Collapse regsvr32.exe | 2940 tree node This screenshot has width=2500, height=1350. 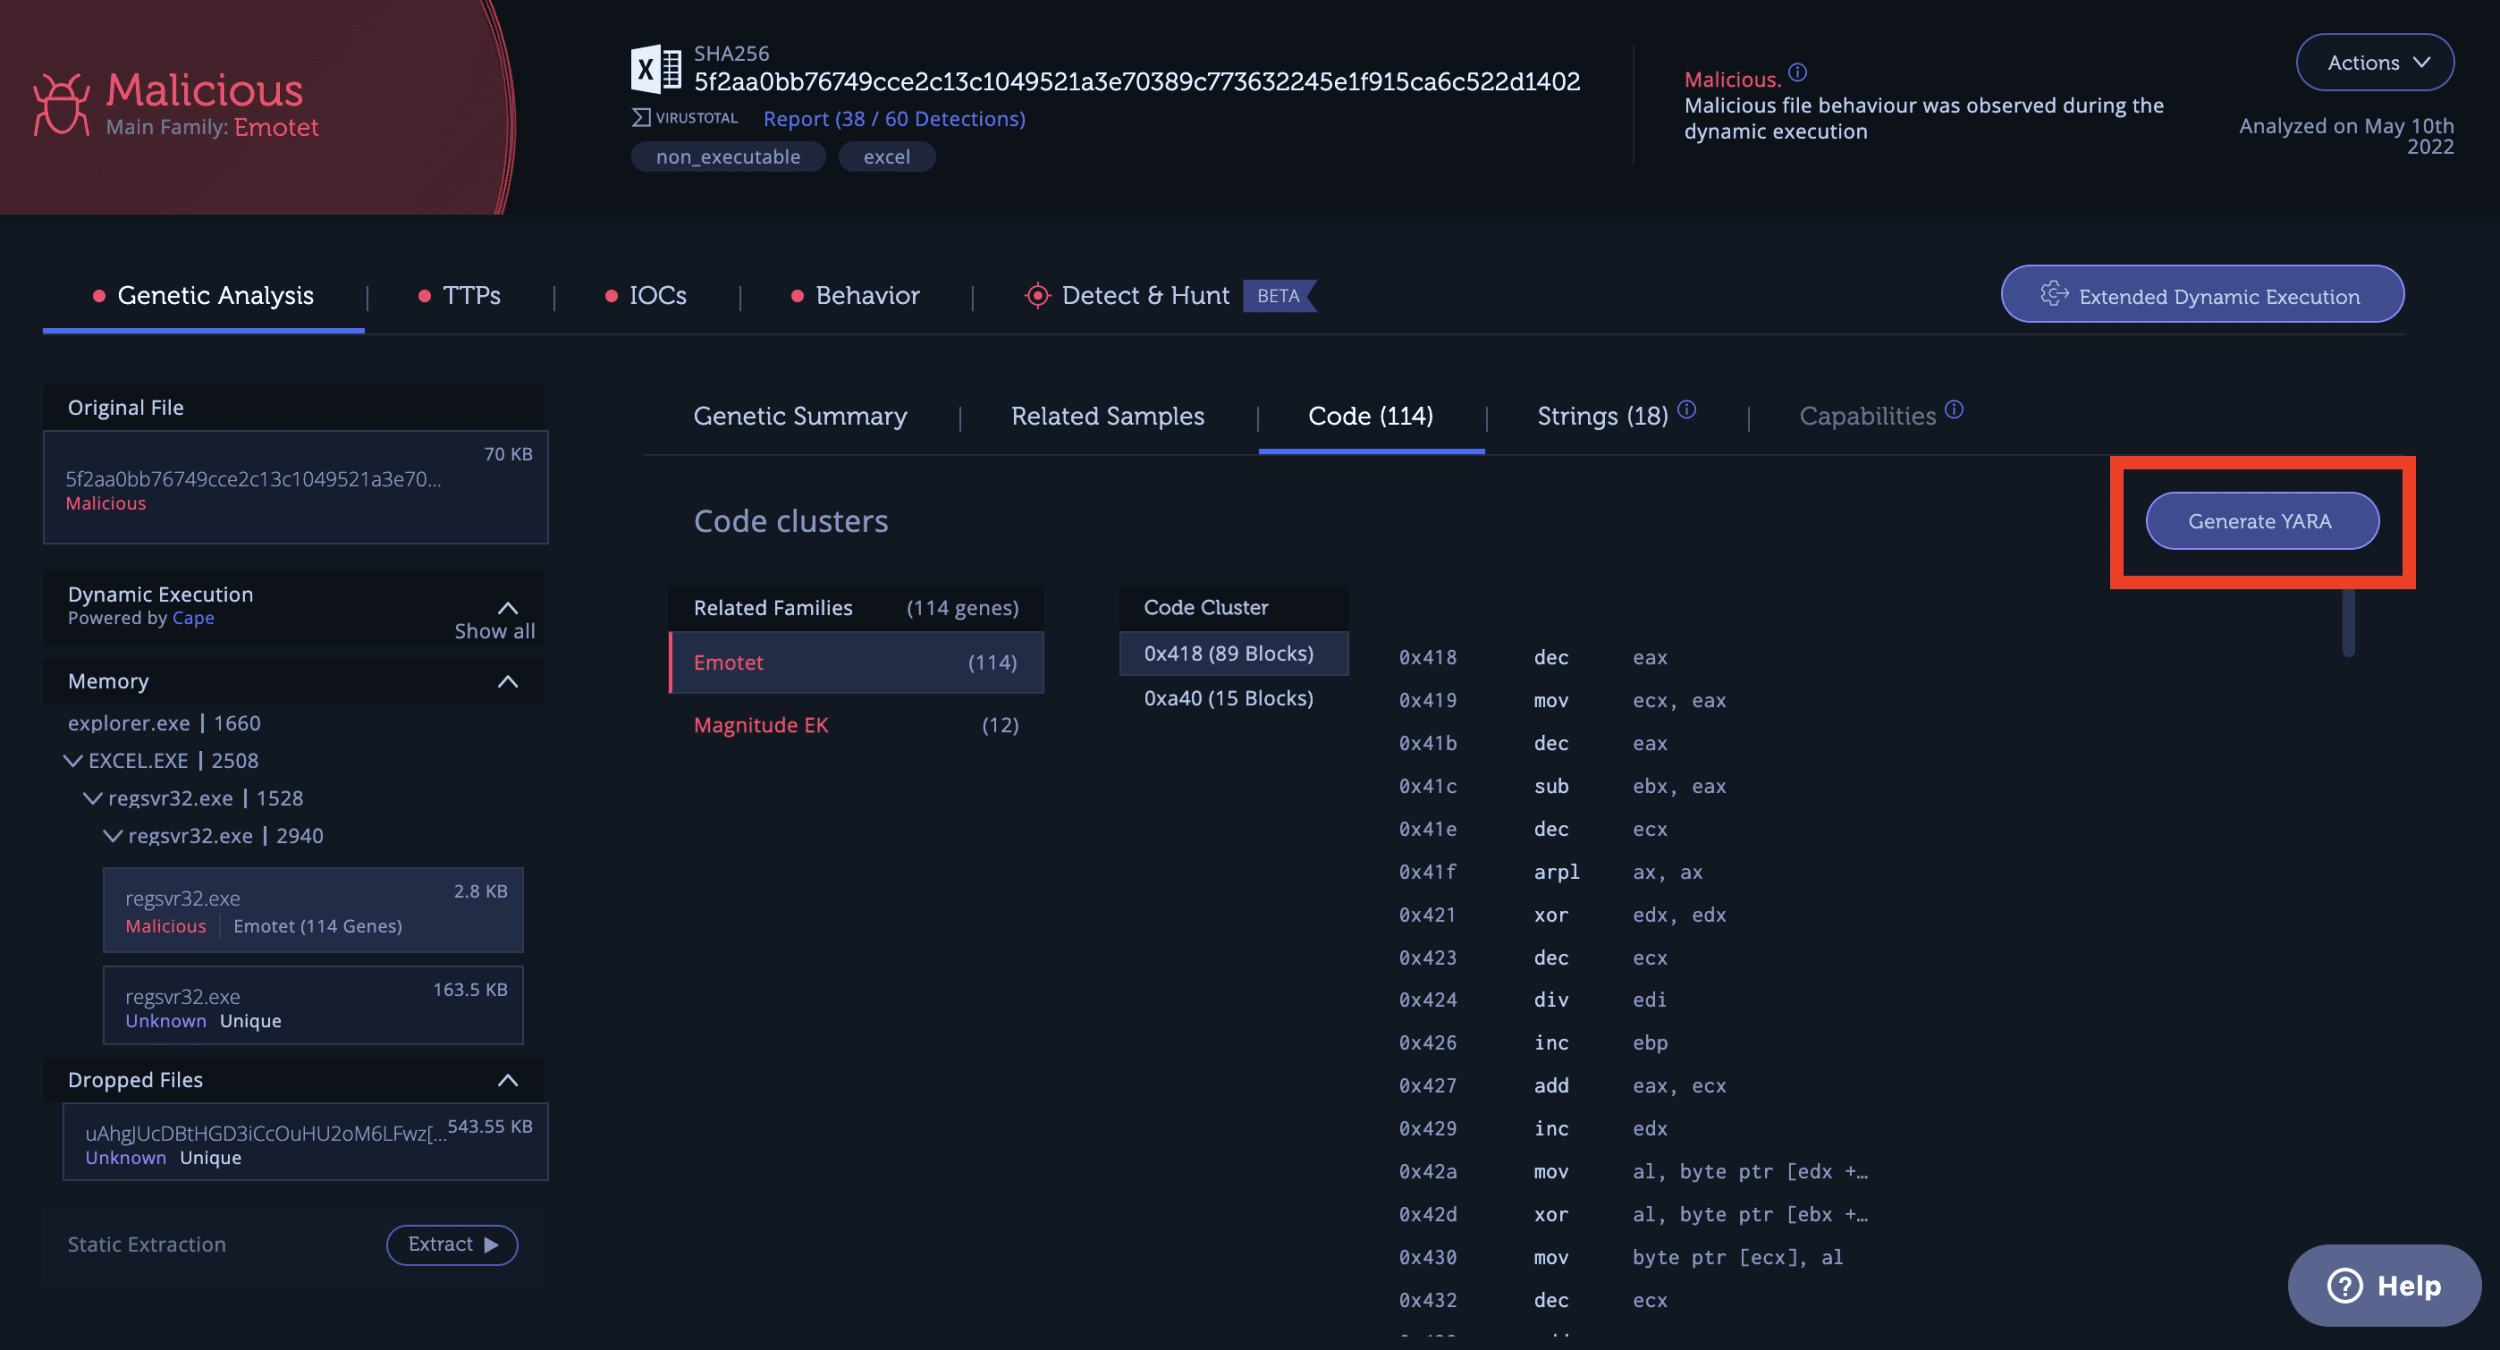point(113,836)
